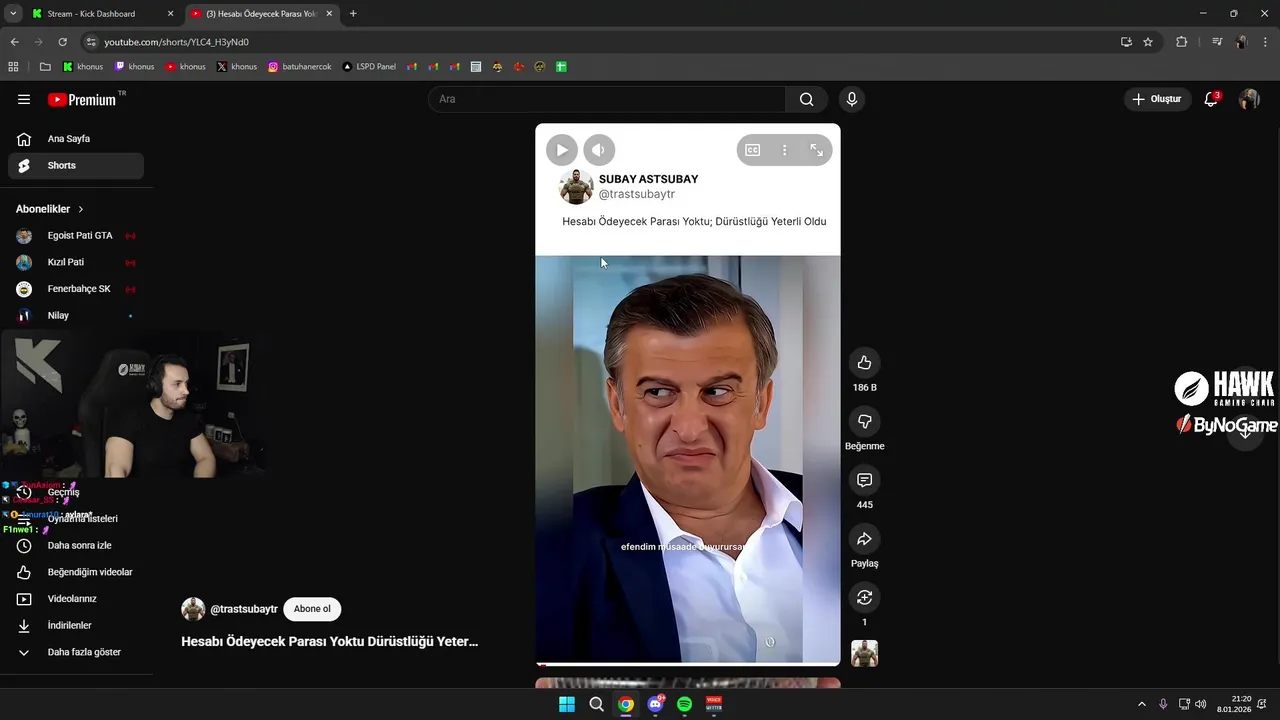
Task: Bookmark this page with the star
Action: pos(1148,42)
